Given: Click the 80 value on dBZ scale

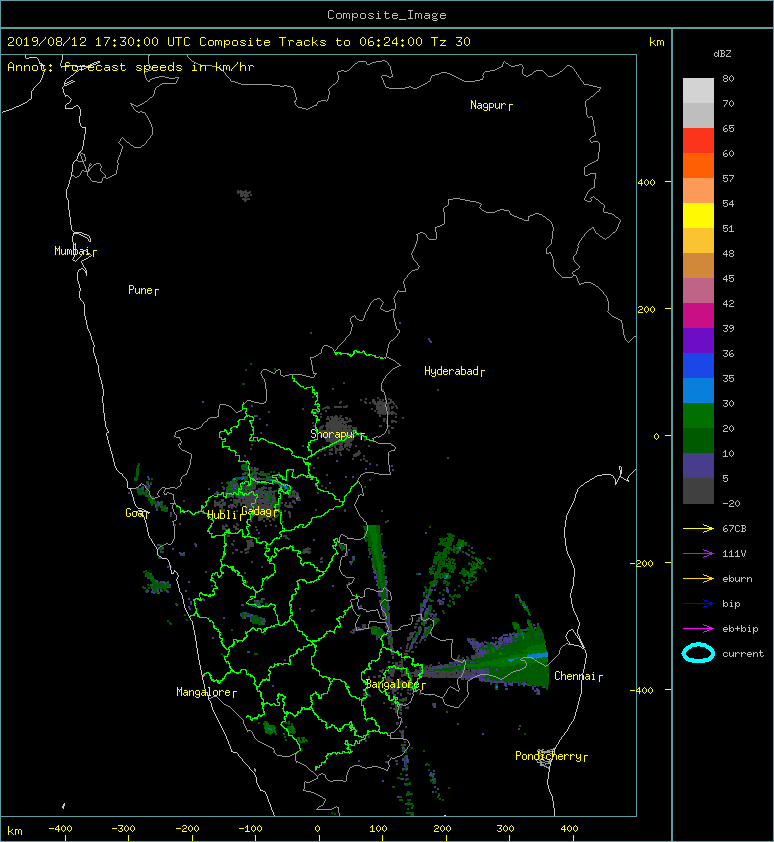Looking at the screenshot, I should [728, 78].
